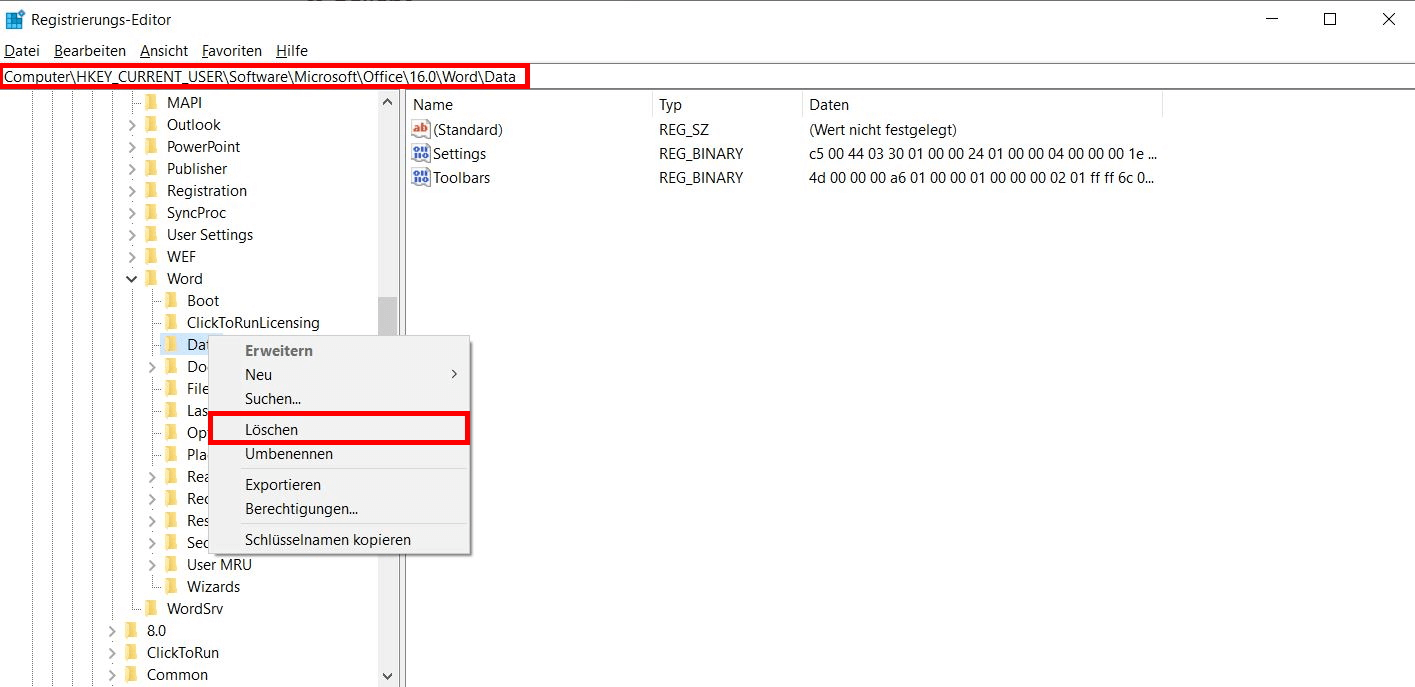Click the Word folder icon
1415x687 pixels.
[x=152, y=279]
